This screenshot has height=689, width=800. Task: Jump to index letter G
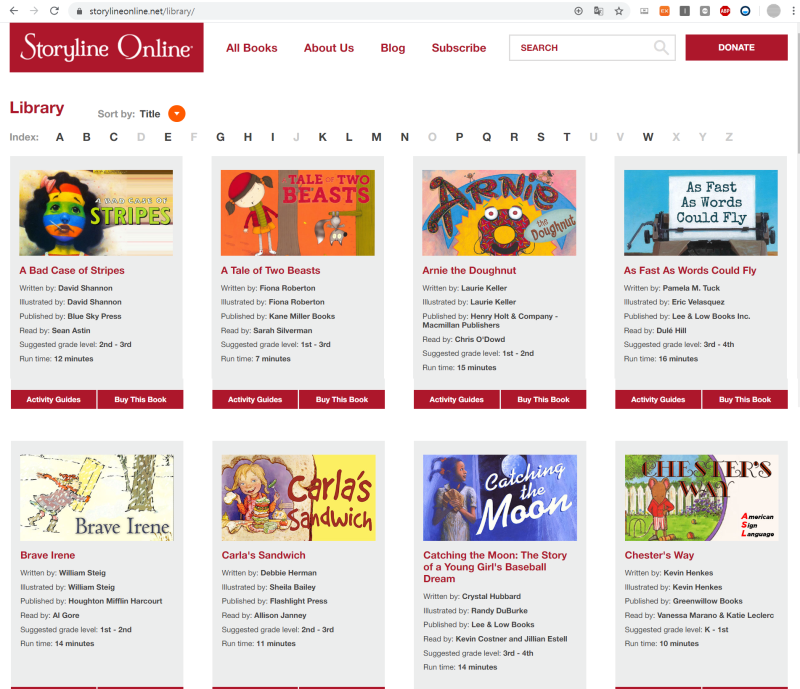(x=220, y=137)
